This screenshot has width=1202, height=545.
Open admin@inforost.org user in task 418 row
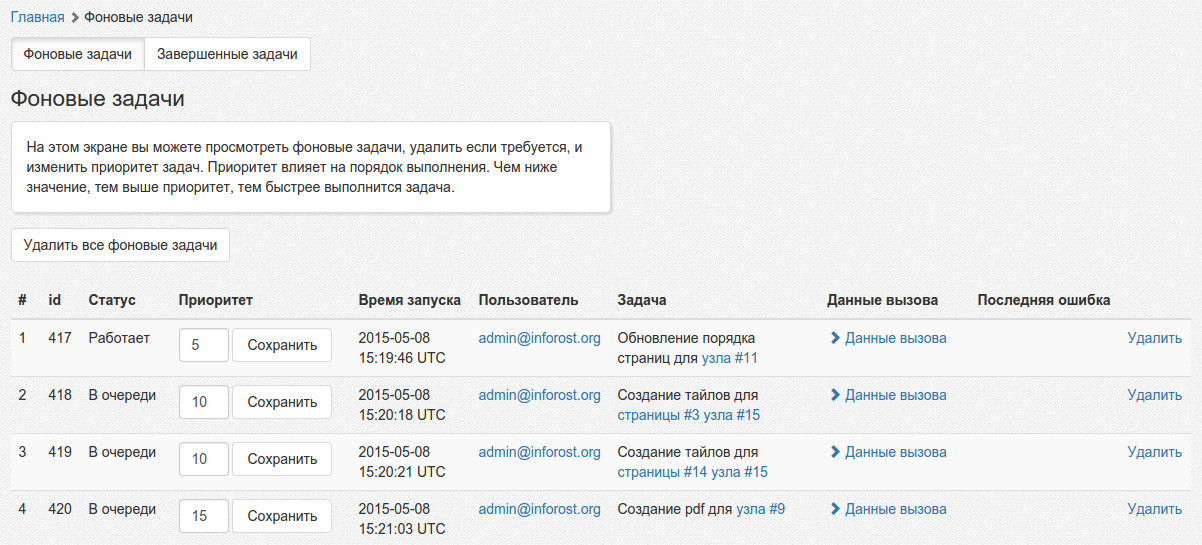tap(539, 395)
